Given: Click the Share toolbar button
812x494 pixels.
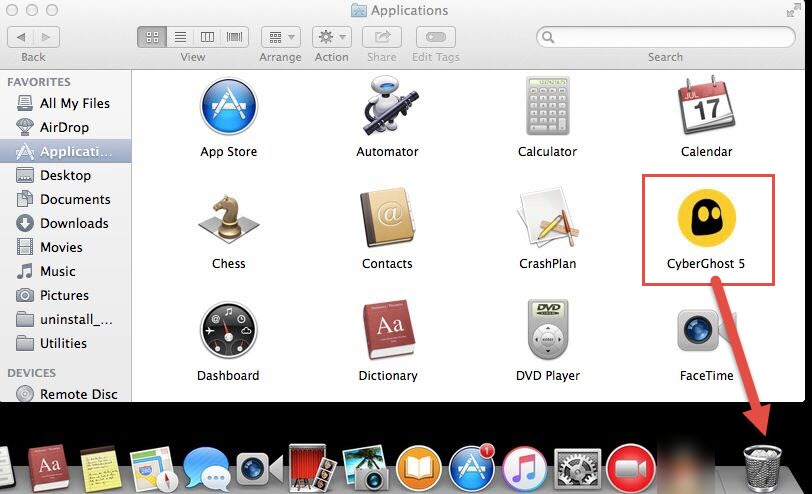Looking at the screenshot, I should pos(382,37).
